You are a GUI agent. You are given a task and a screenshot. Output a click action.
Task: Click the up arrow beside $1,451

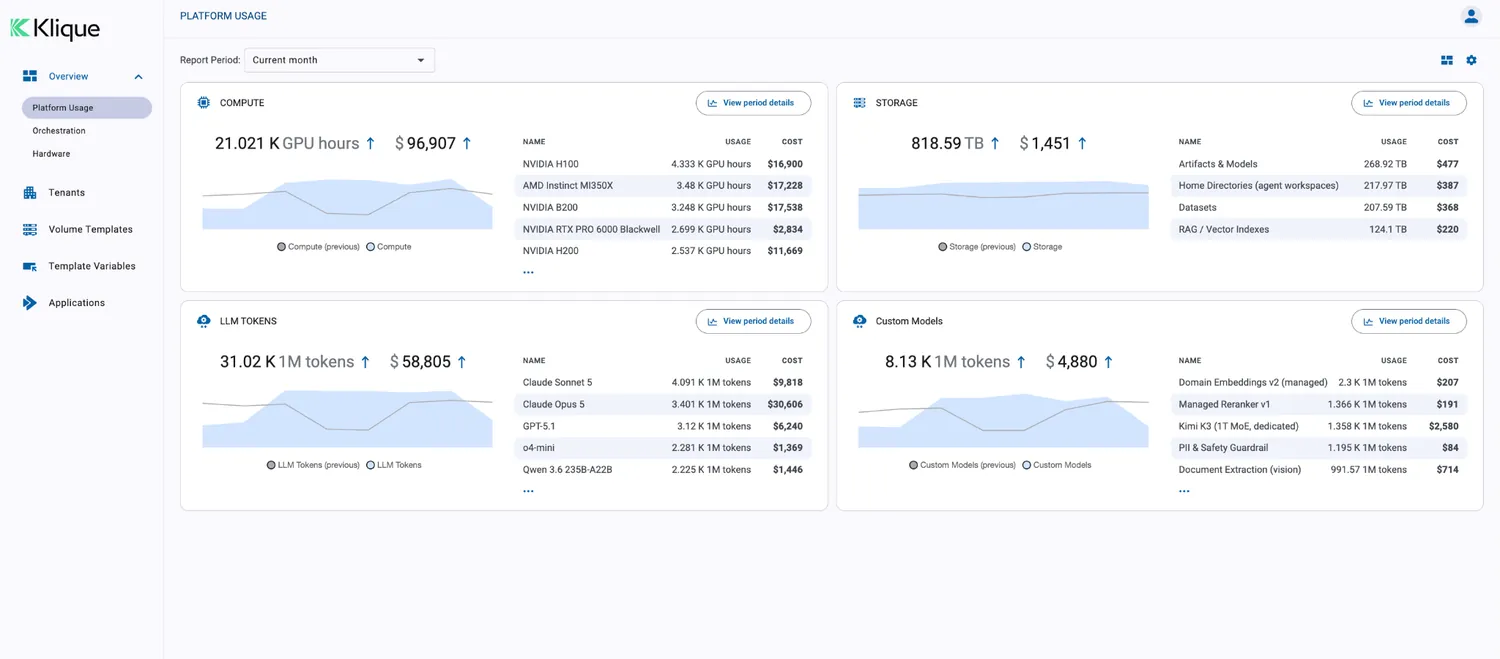coord(1082,143)
